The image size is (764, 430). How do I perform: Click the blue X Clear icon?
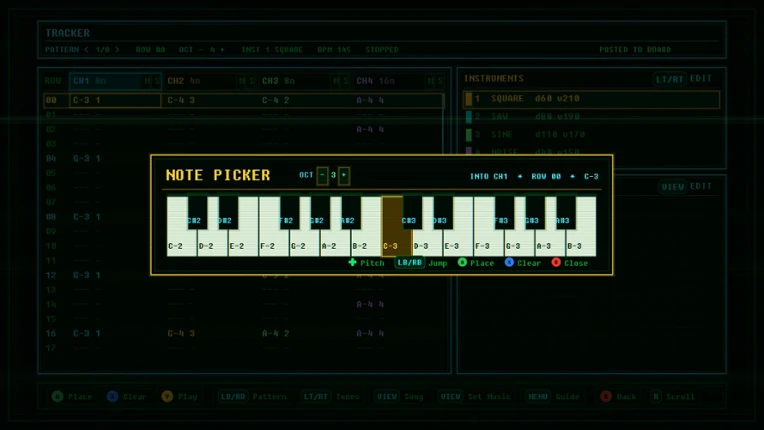pos(509,262)
